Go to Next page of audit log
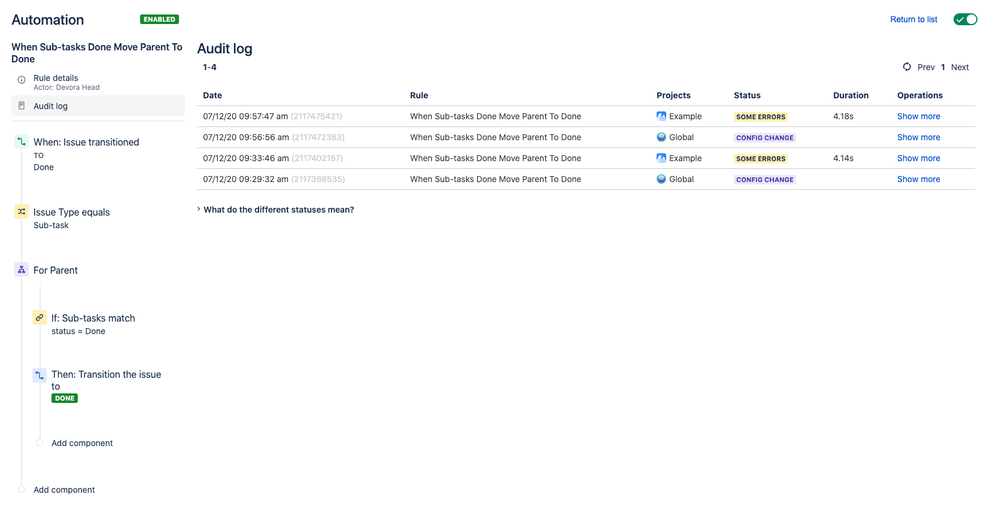This screenshot has height=515, width=999. coord(959,67)
